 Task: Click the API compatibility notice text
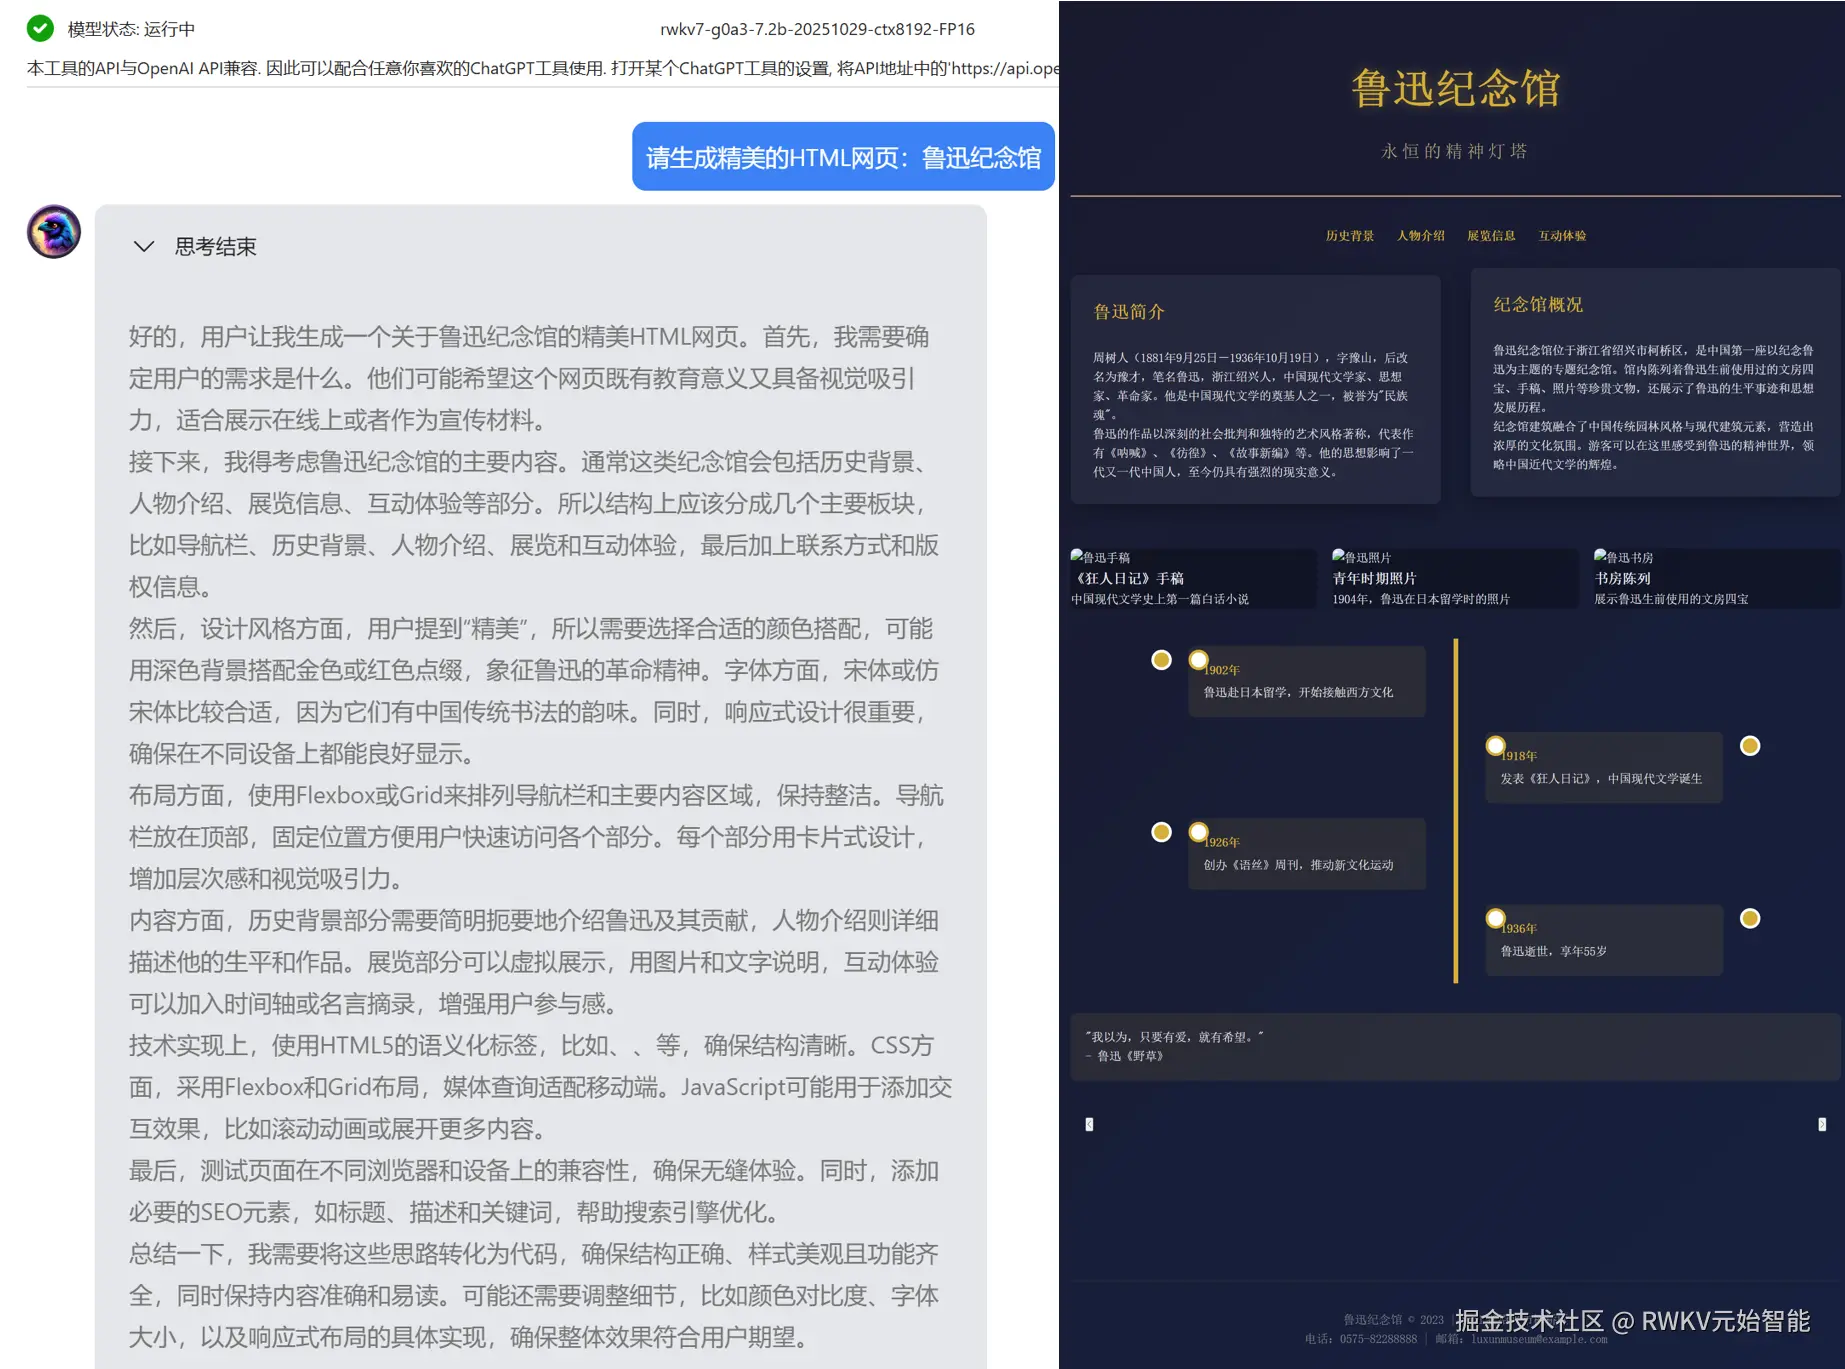pos(542,68)
